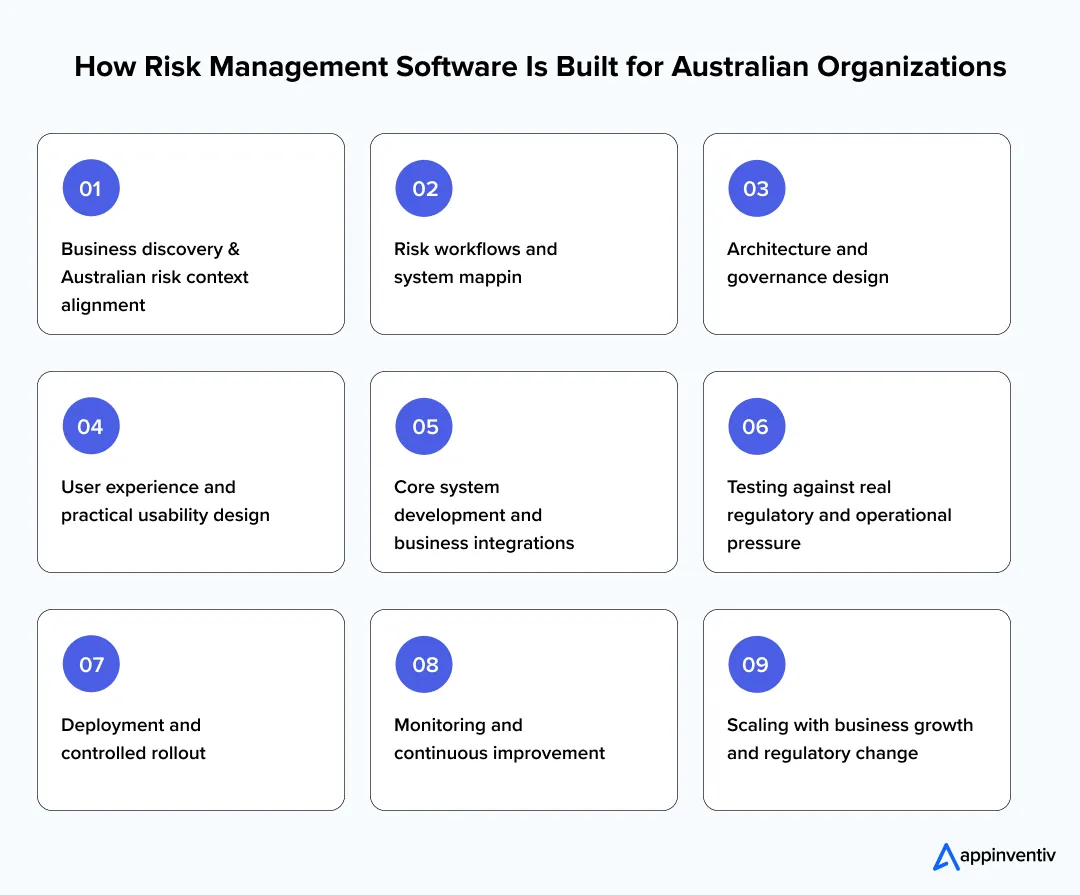Click the 03 step indicator circle
This screenshot has width=1080, height=895.
(757, 187)
